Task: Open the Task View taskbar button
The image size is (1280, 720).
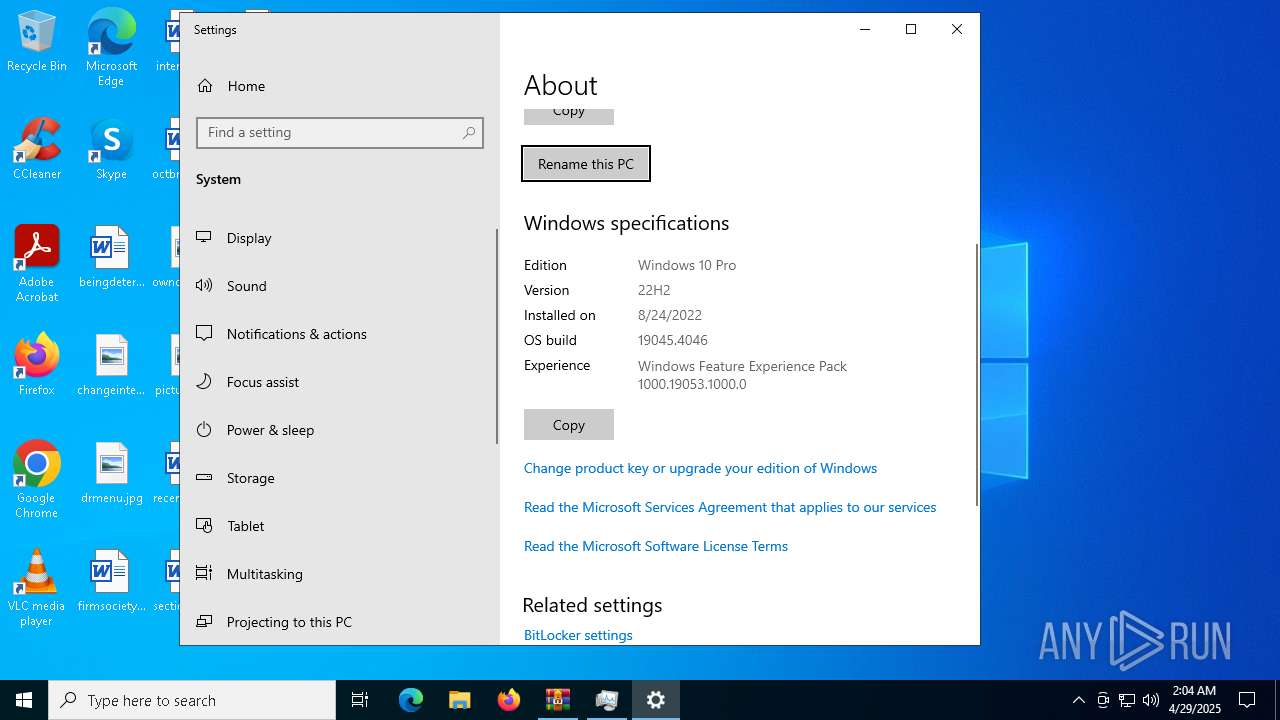Action: tap(360, 700)
